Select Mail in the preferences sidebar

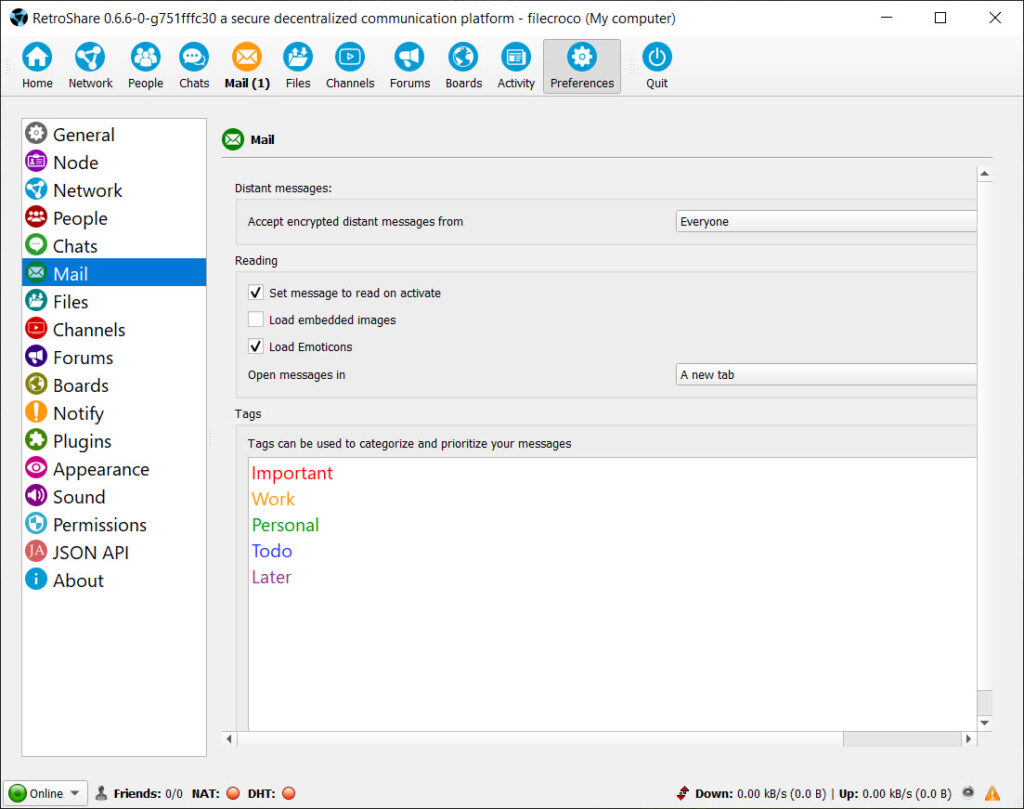point(114,274)
